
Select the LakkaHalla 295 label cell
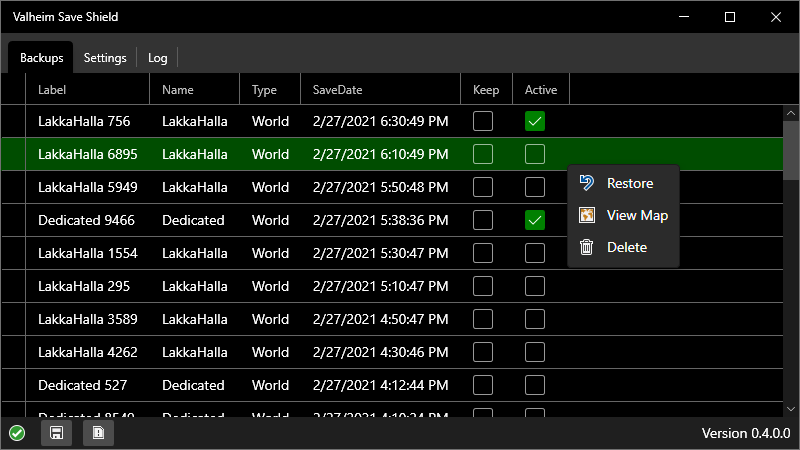tap(87, 286)
